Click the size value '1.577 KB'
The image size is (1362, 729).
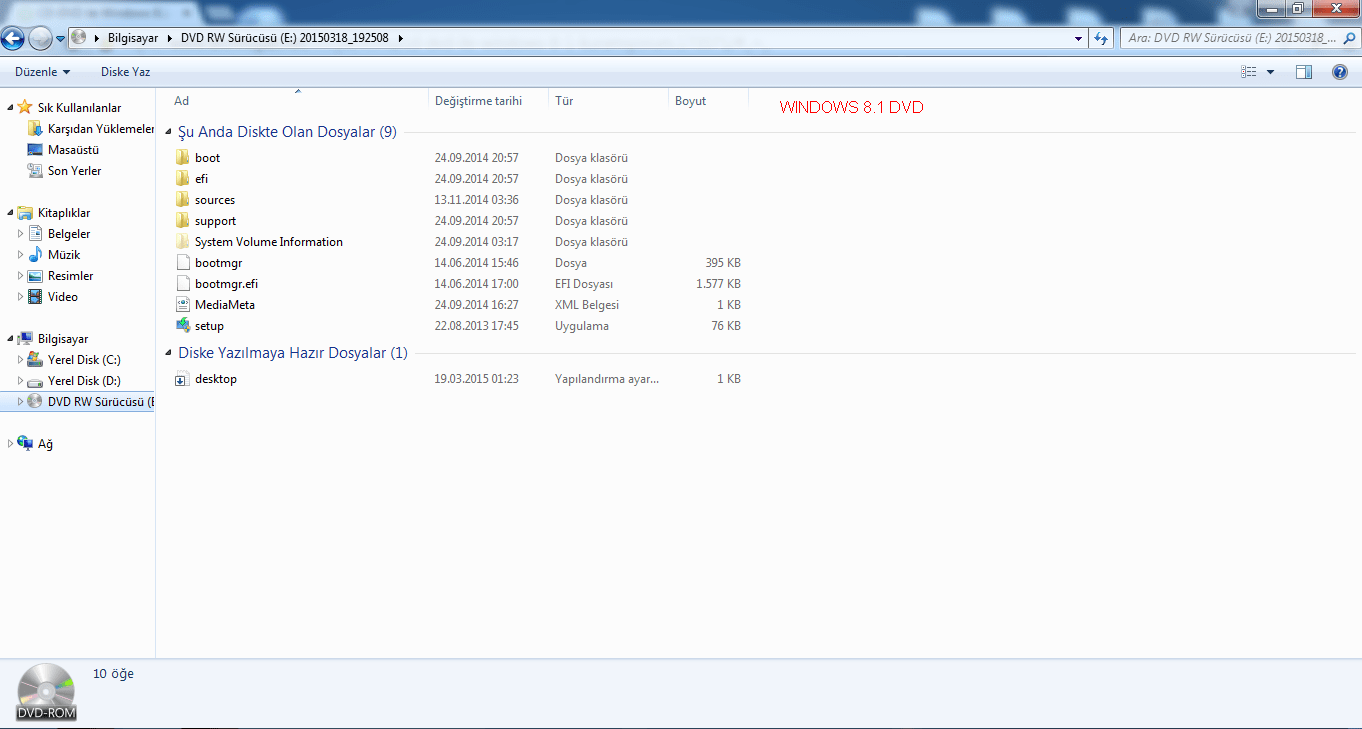point(718,284)
